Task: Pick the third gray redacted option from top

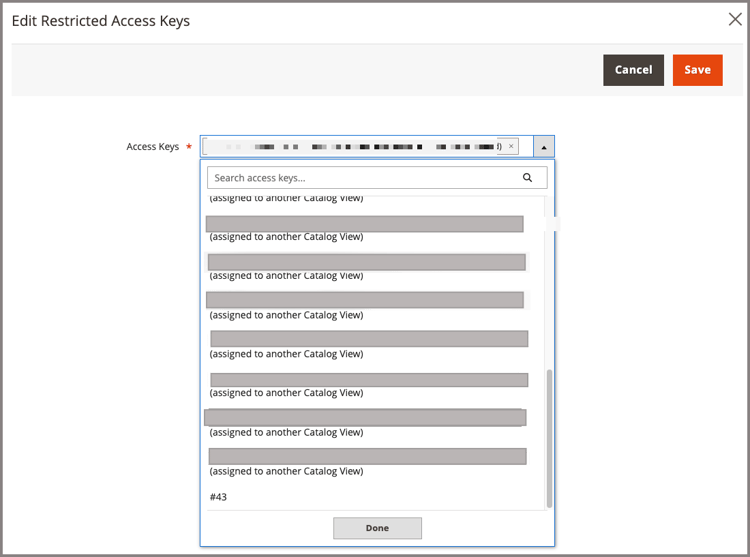Action: pos(364,306)
